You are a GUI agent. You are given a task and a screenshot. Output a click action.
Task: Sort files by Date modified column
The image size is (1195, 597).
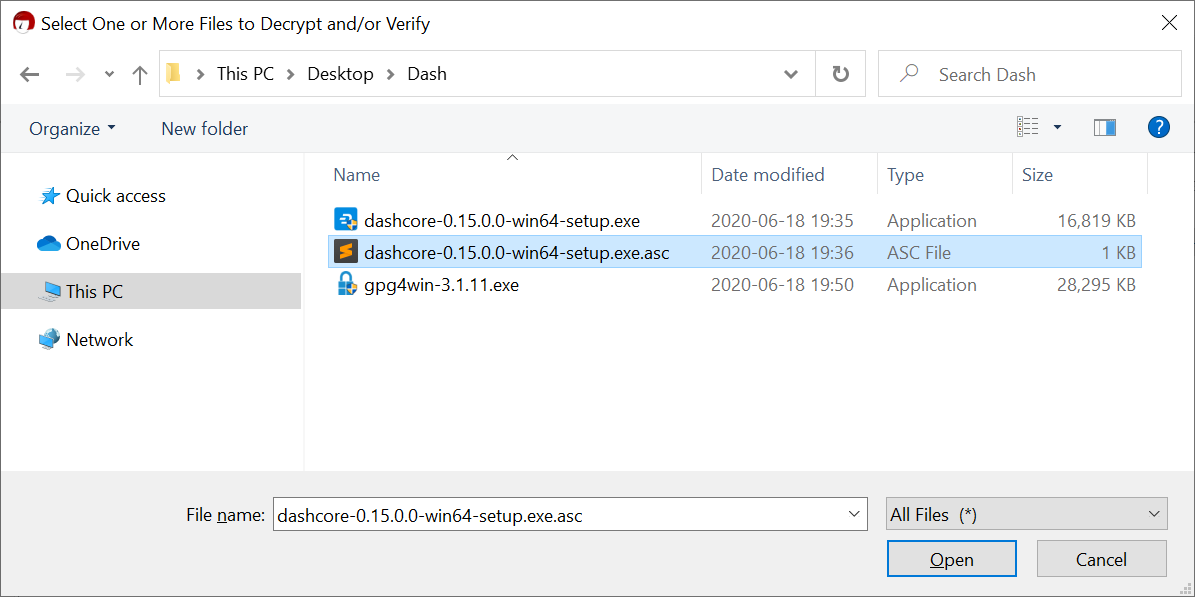click(x=767, y=175)
